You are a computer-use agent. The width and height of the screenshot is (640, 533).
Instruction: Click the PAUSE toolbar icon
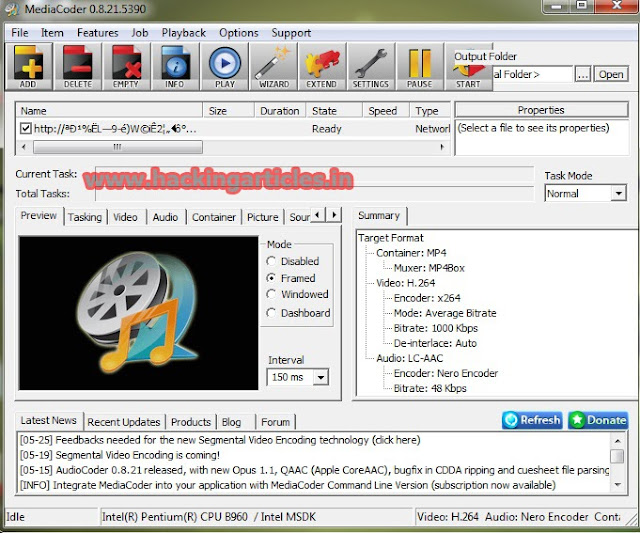click(420, 66)
